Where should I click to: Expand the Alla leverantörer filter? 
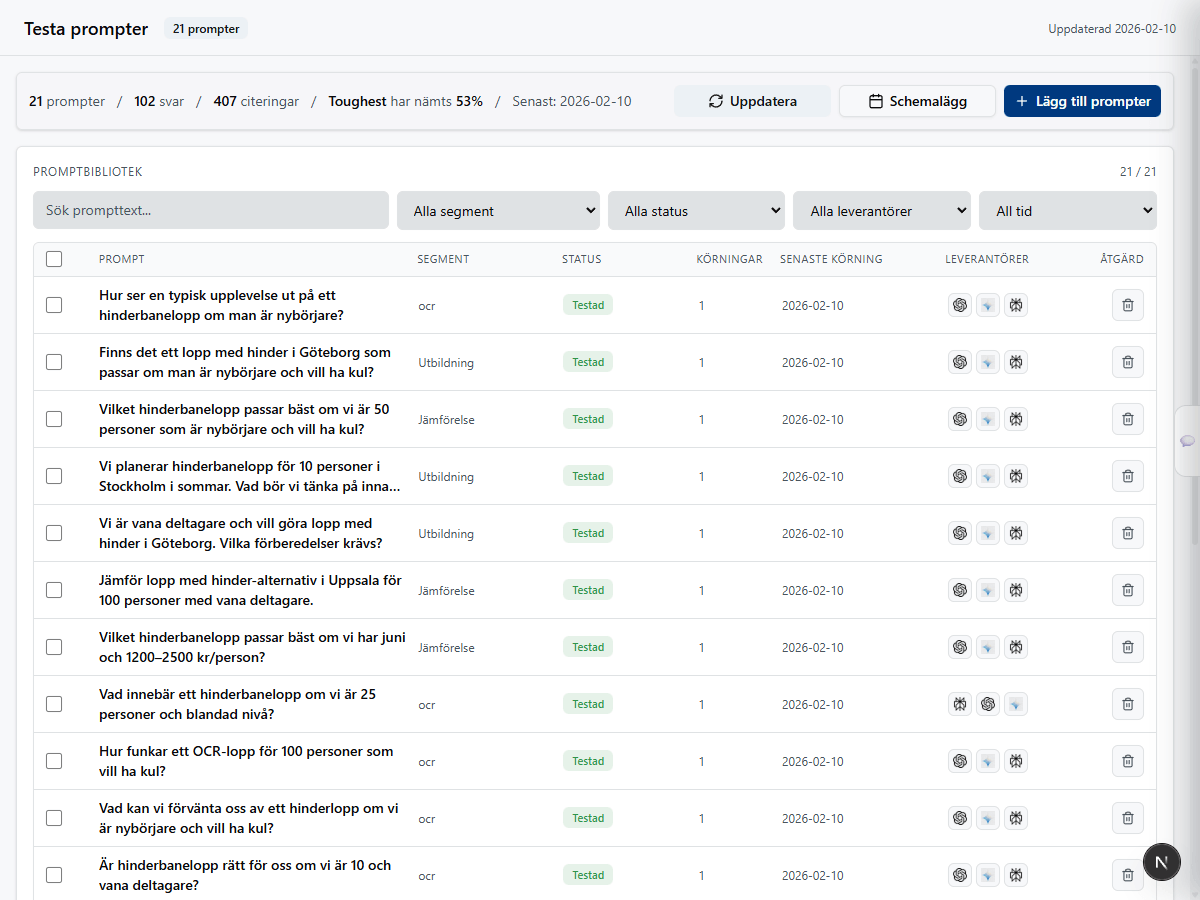click(881, 210)
